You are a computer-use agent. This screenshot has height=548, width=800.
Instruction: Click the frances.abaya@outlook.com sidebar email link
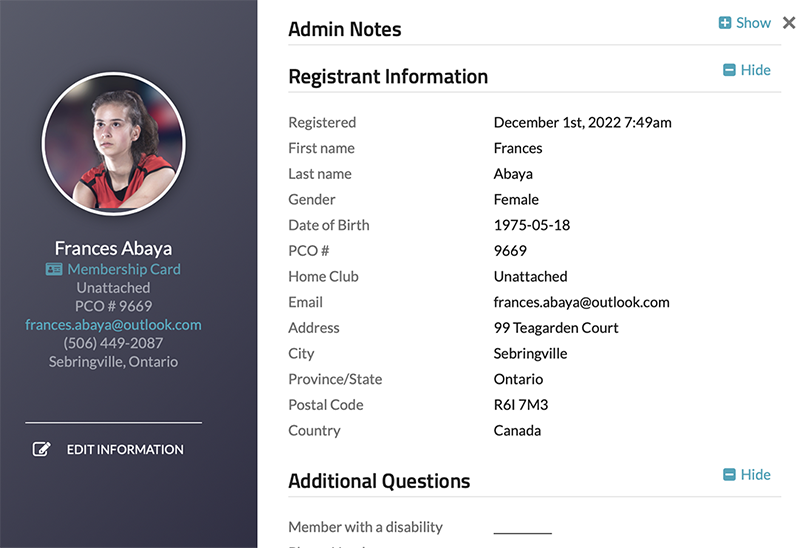tap(113, 325)
